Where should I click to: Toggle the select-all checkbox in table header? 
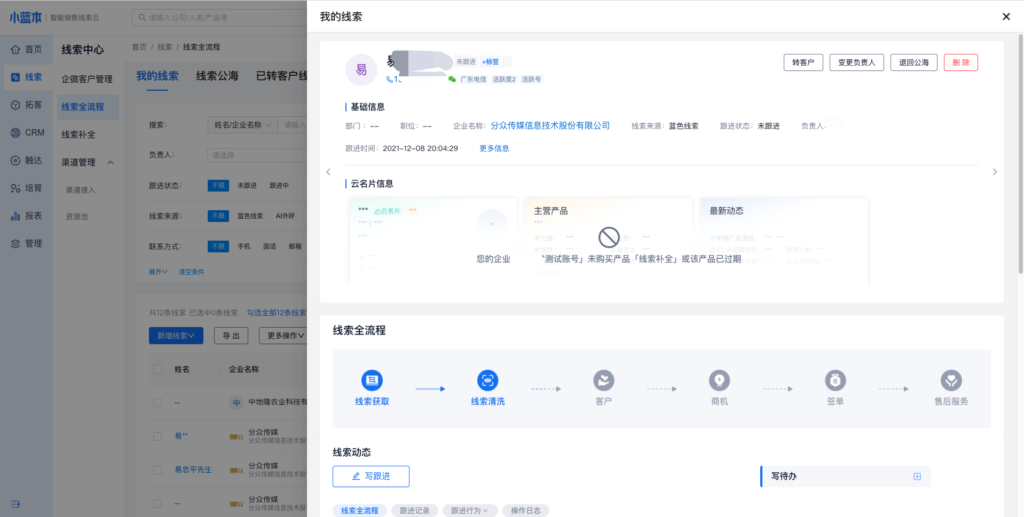click(x=157, y=369)
